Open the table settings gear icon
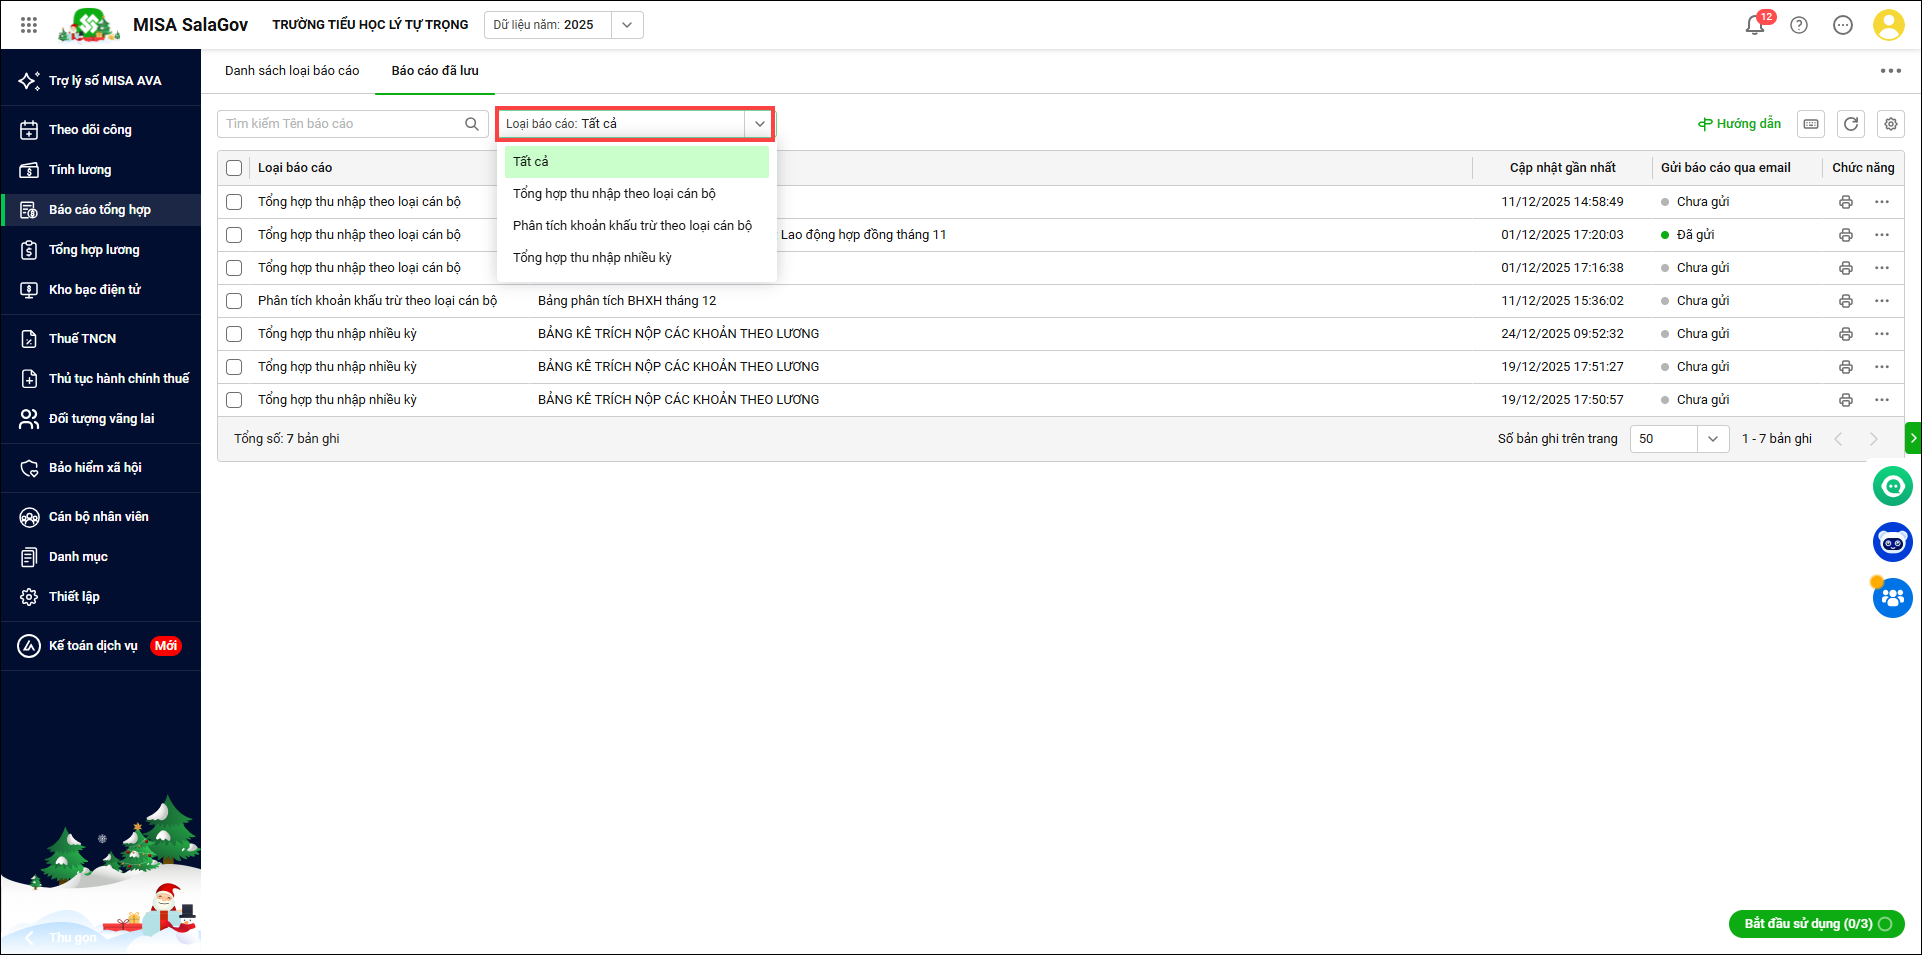Viewport: 1922px width, 955px height. tap(1890, 124)
